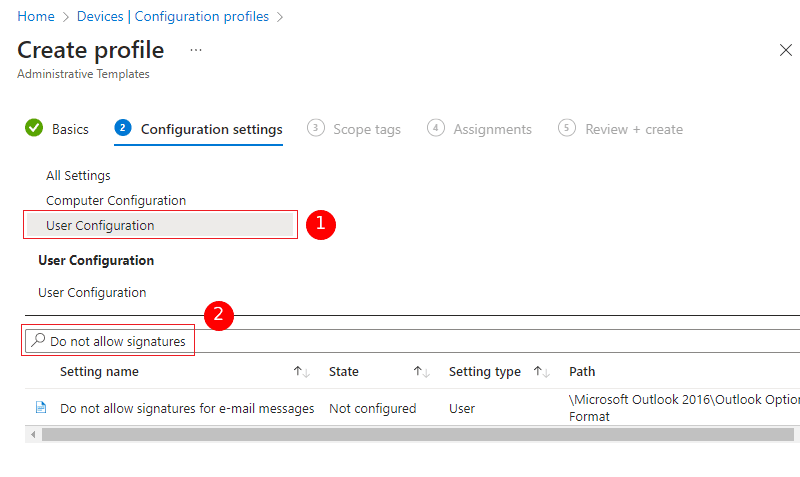Click the green checkmark icon beside Basics
The width and height of the screenshot is (800, 477).
pos(34,128)
